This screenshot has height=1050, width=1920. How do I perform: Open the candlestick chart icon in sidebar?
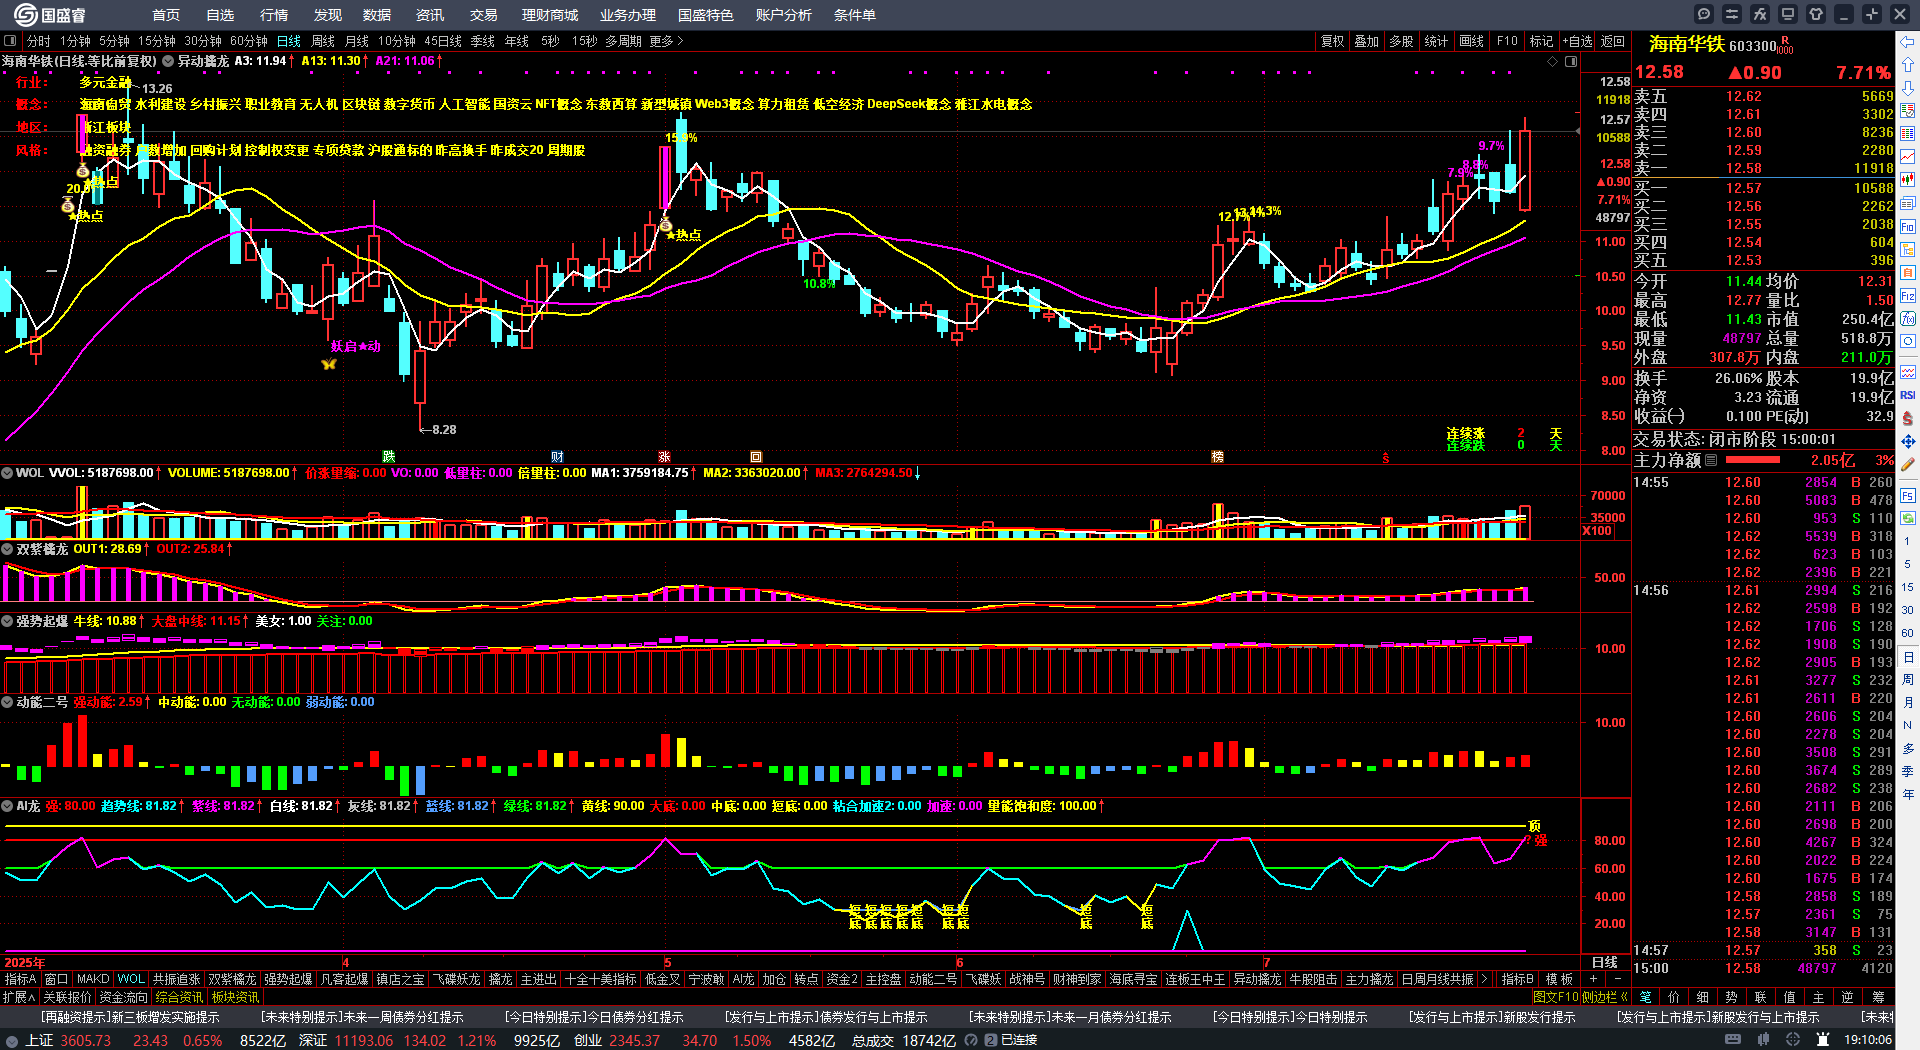[x=1908, y=180]
